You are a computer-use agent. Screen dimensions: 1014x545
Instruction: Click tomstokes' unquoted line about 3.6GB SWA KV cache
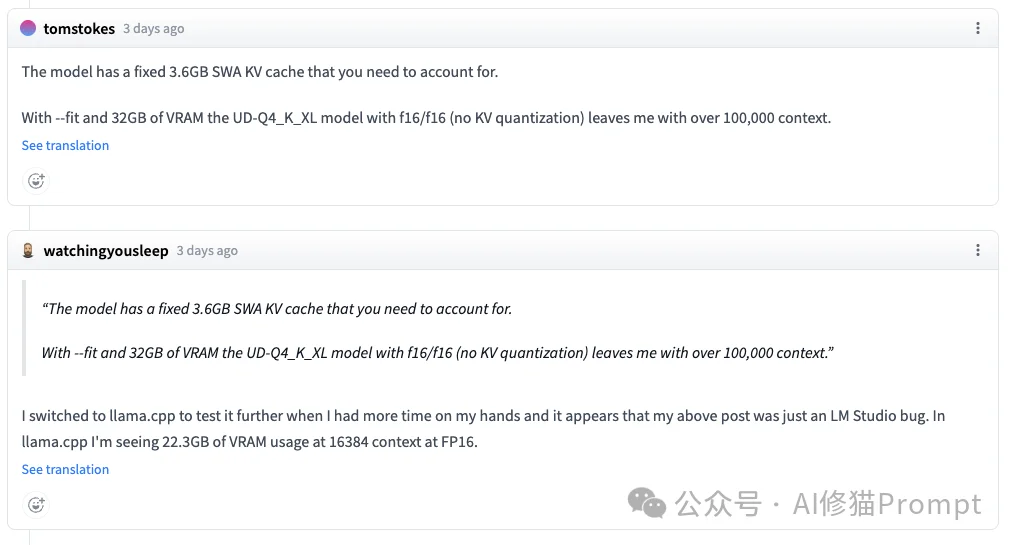(259, 72)
